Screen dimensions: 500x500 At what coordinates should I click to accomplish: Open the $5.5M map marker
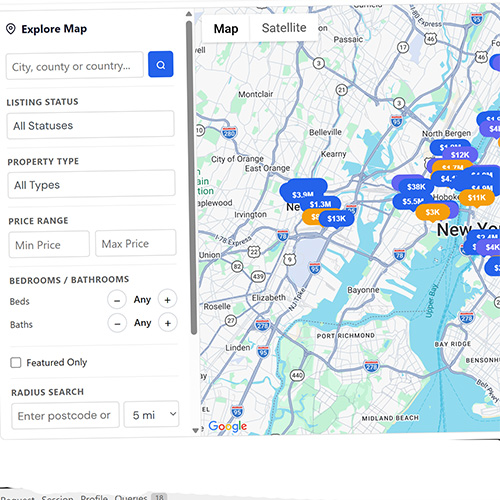[x=412, y=201]
